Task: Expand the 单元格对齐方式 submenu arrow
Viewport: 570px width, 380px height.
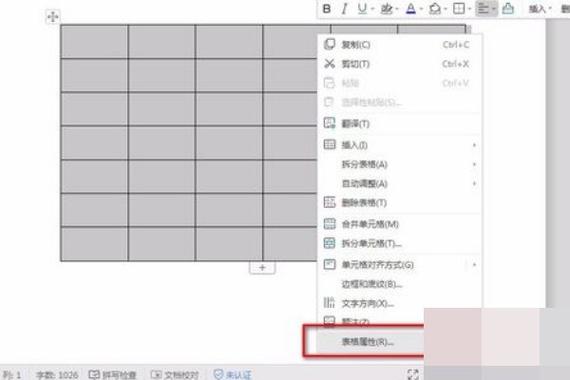Action: point(474,265)
